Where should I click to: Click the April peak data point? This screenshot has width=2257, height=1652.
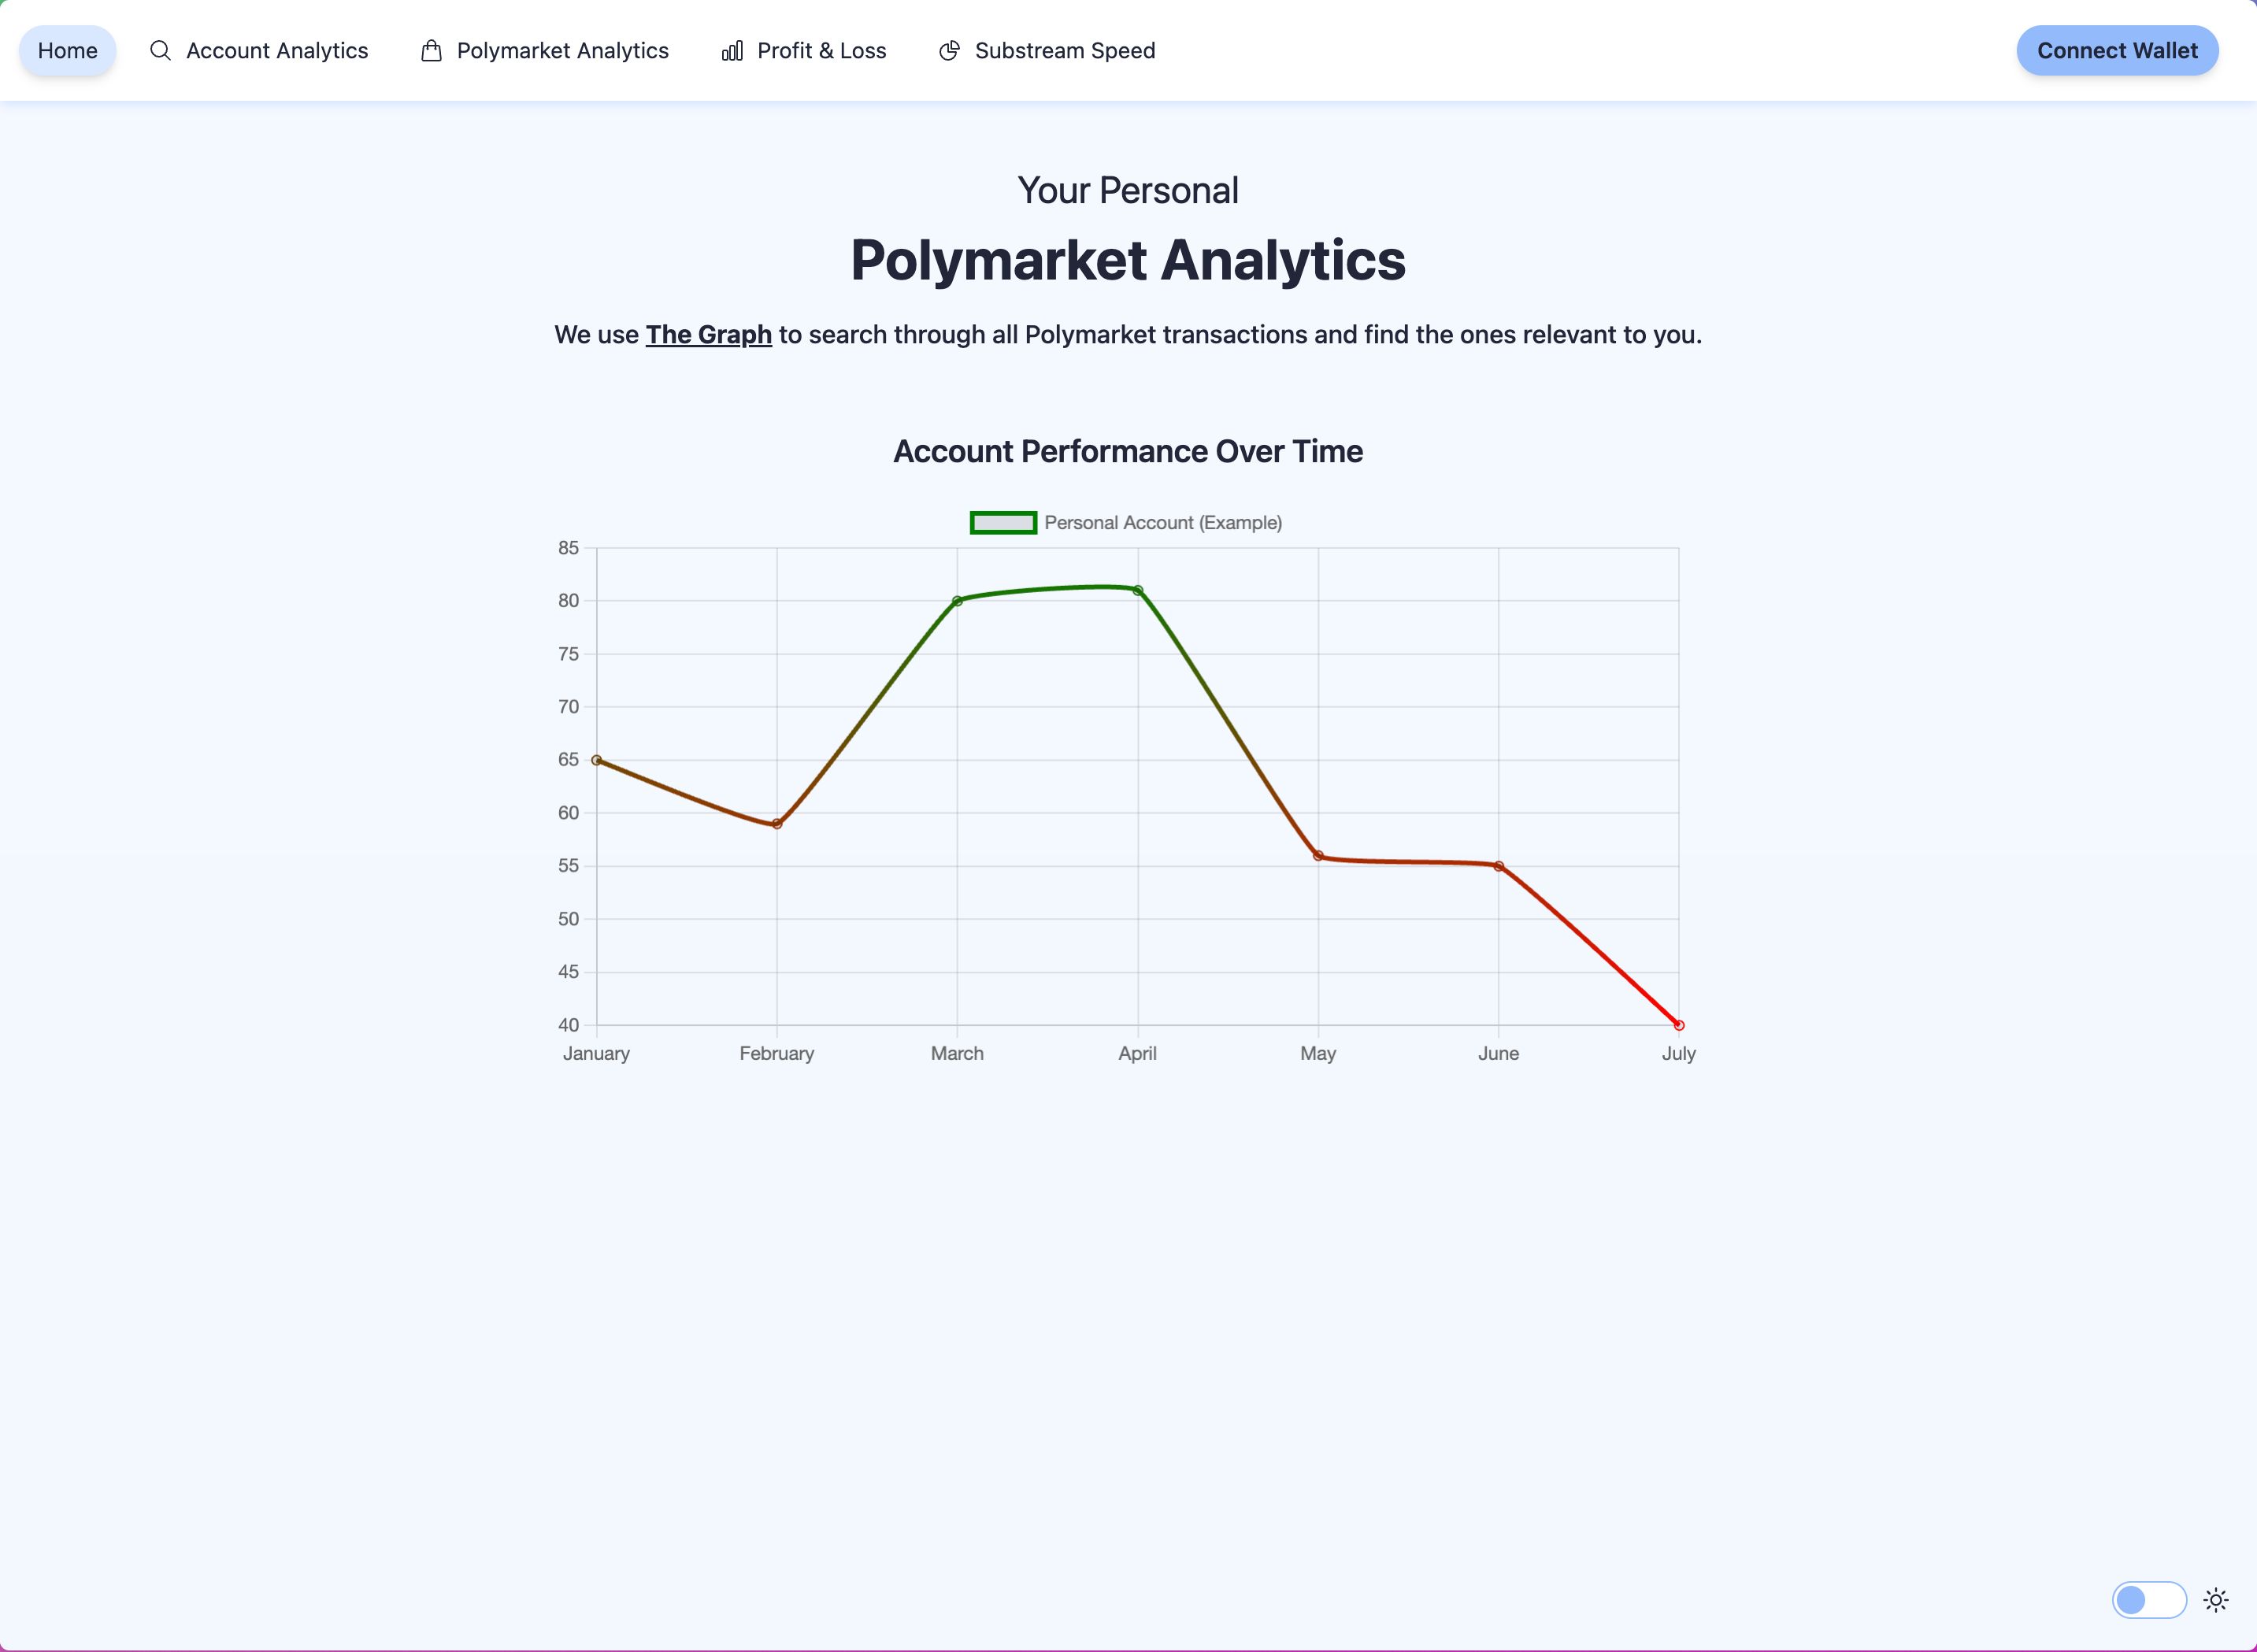pos(1138,590)
